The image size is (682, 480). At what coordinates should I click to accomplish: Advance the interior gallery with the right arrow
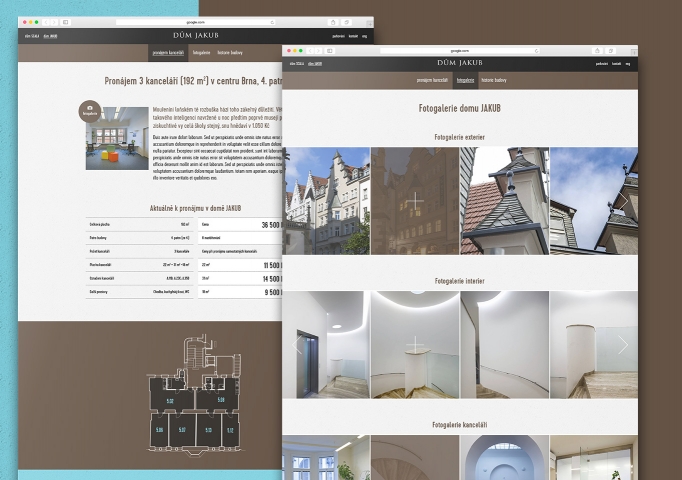623,345
